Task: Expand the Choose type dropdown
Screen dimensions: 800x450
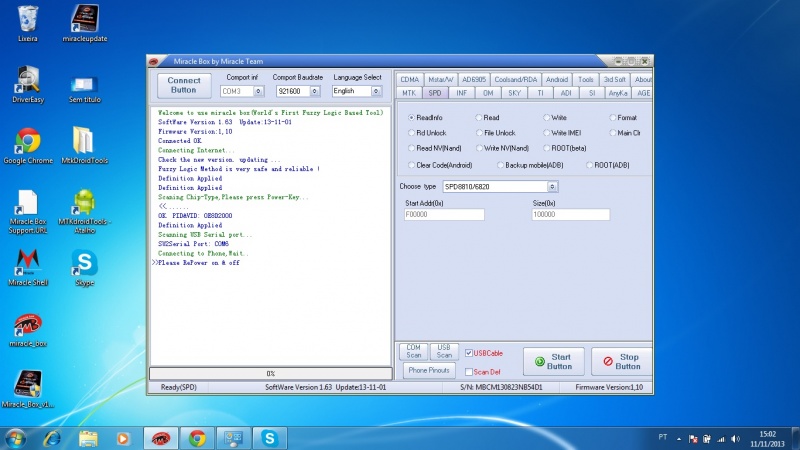Action: click(x=552, y=187)
